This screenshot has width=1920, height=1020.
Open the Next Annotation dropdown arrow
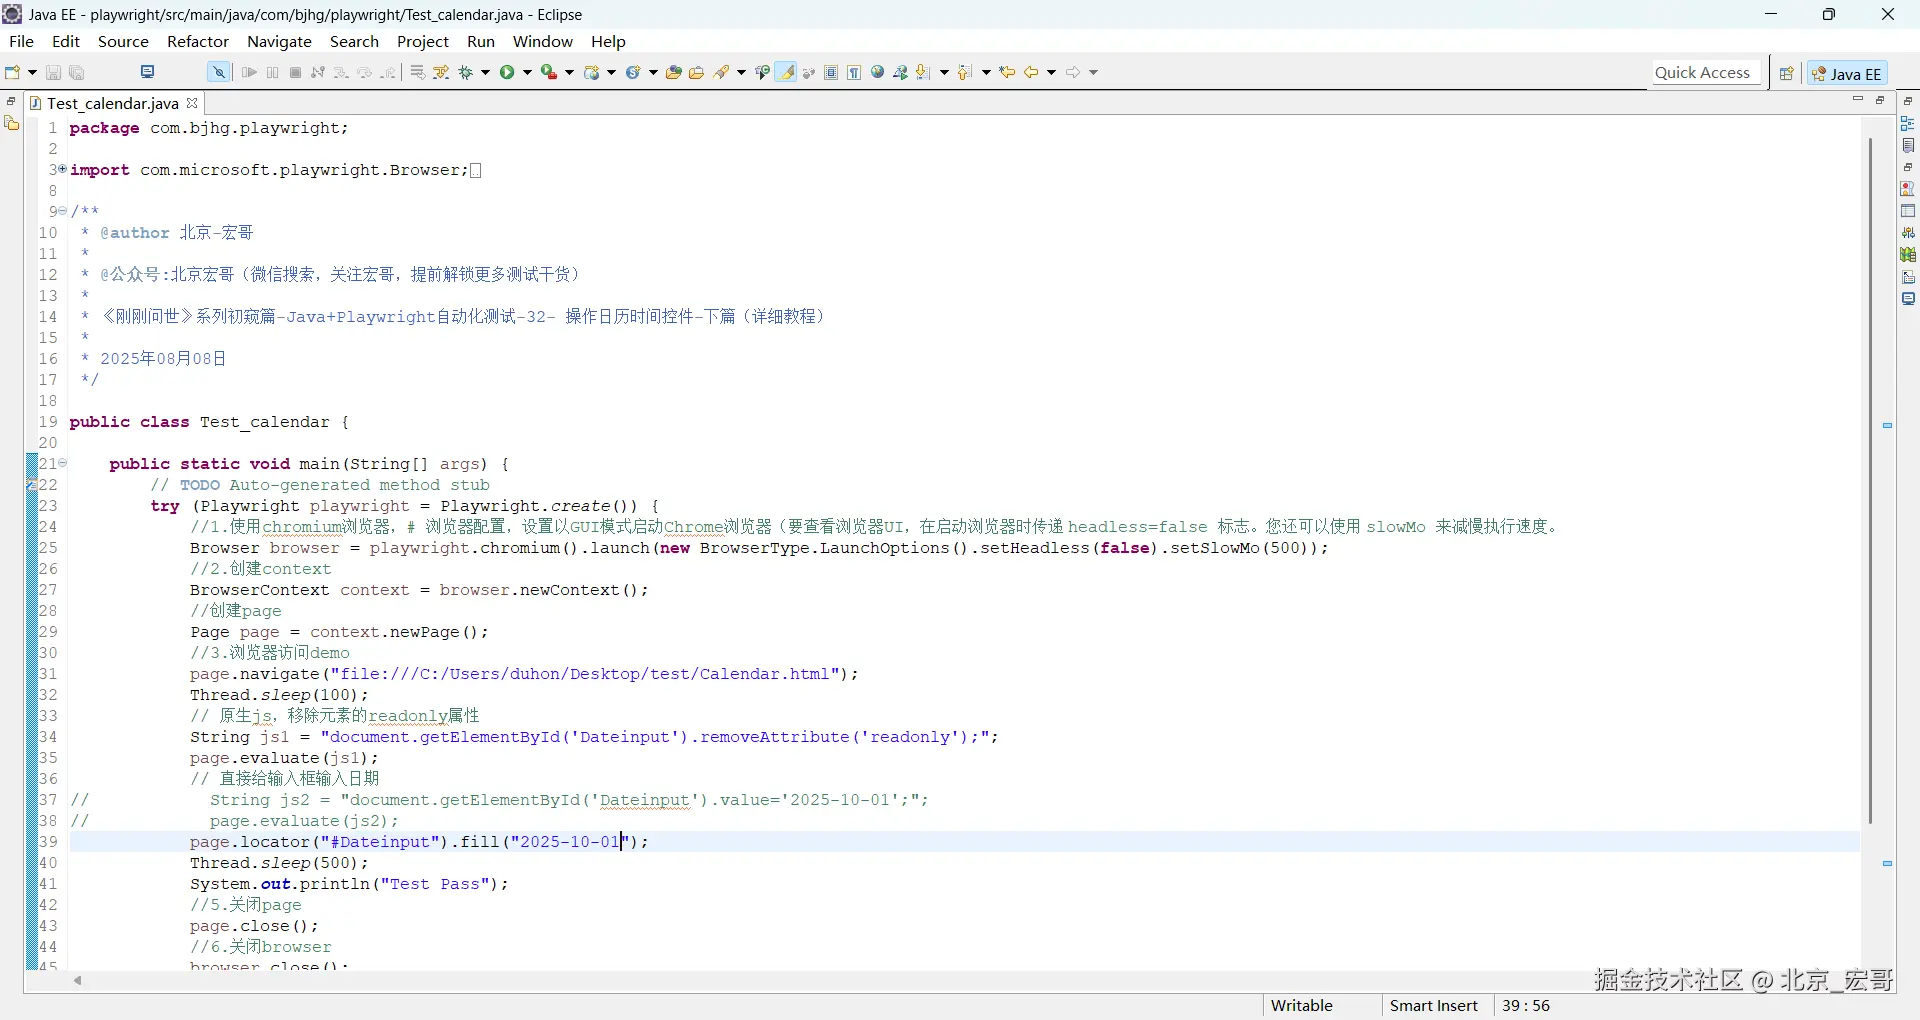[943, 72]
